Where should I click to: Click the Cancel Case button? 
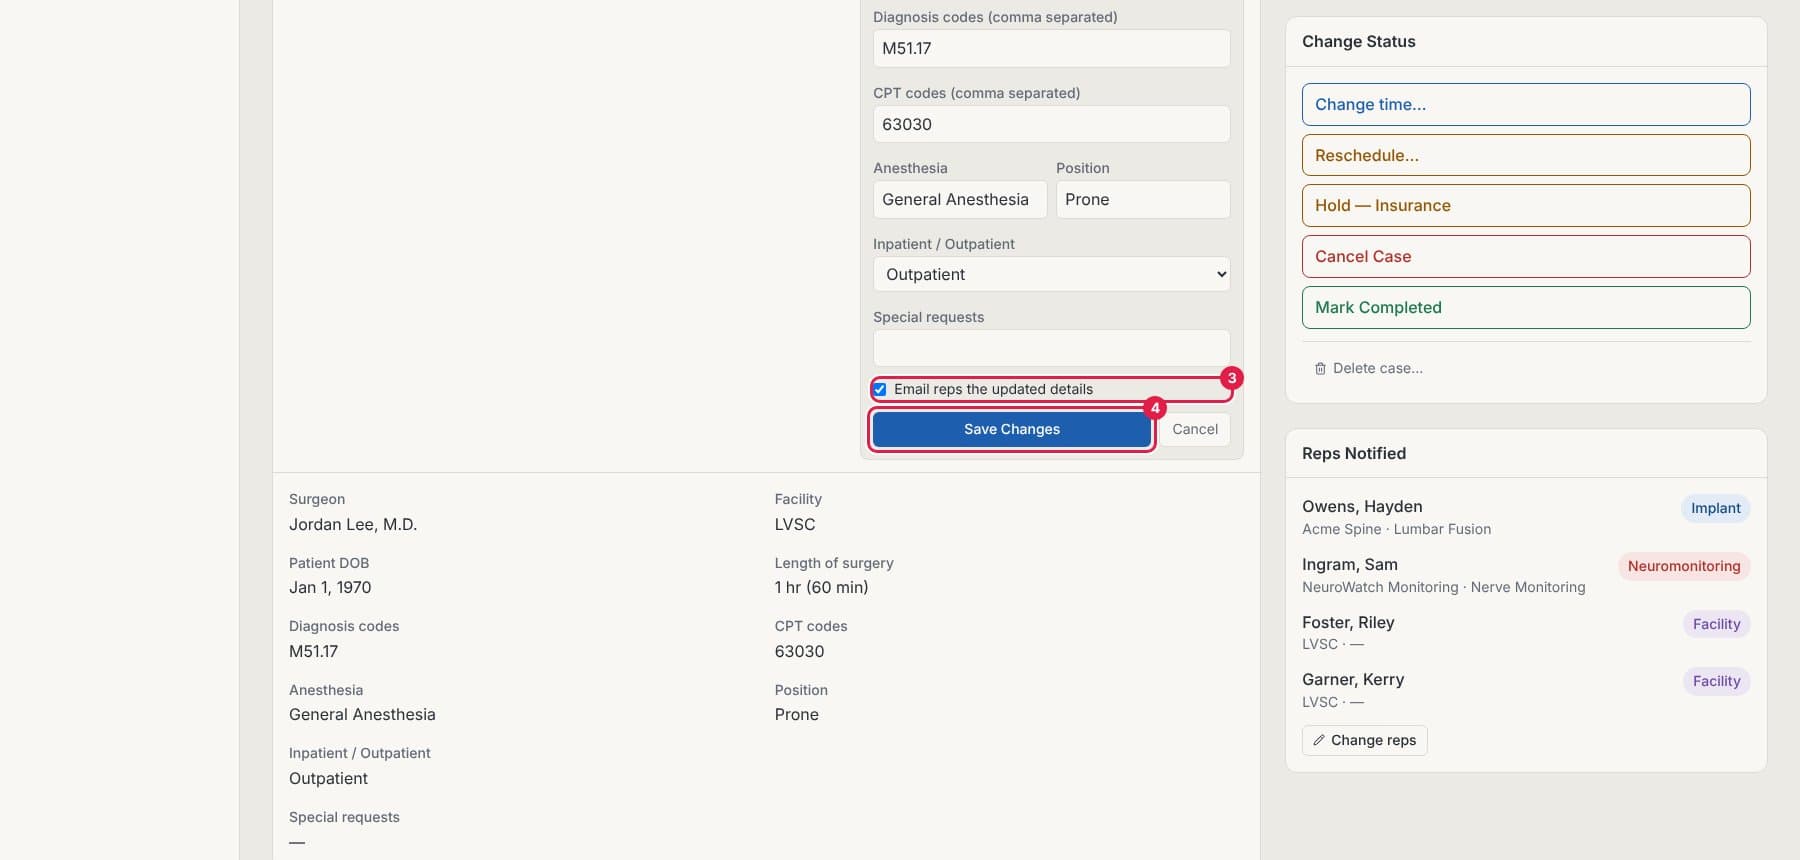tap(1526, 256)
